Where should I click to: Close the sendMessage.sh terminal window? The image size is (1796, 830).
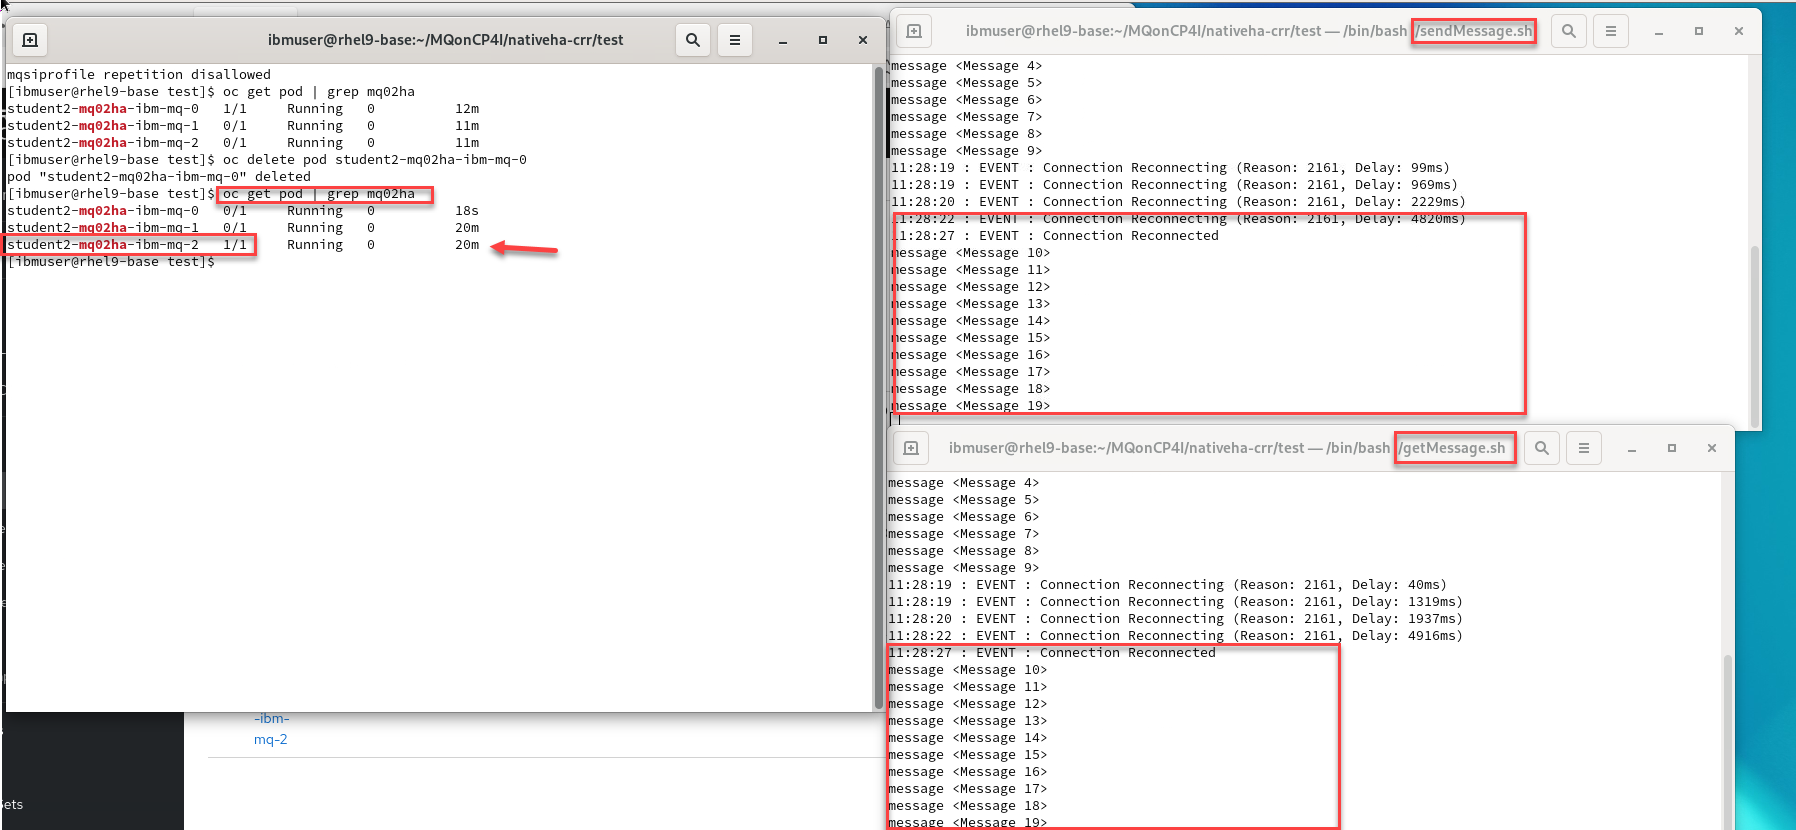click(x=1739, y=31)
